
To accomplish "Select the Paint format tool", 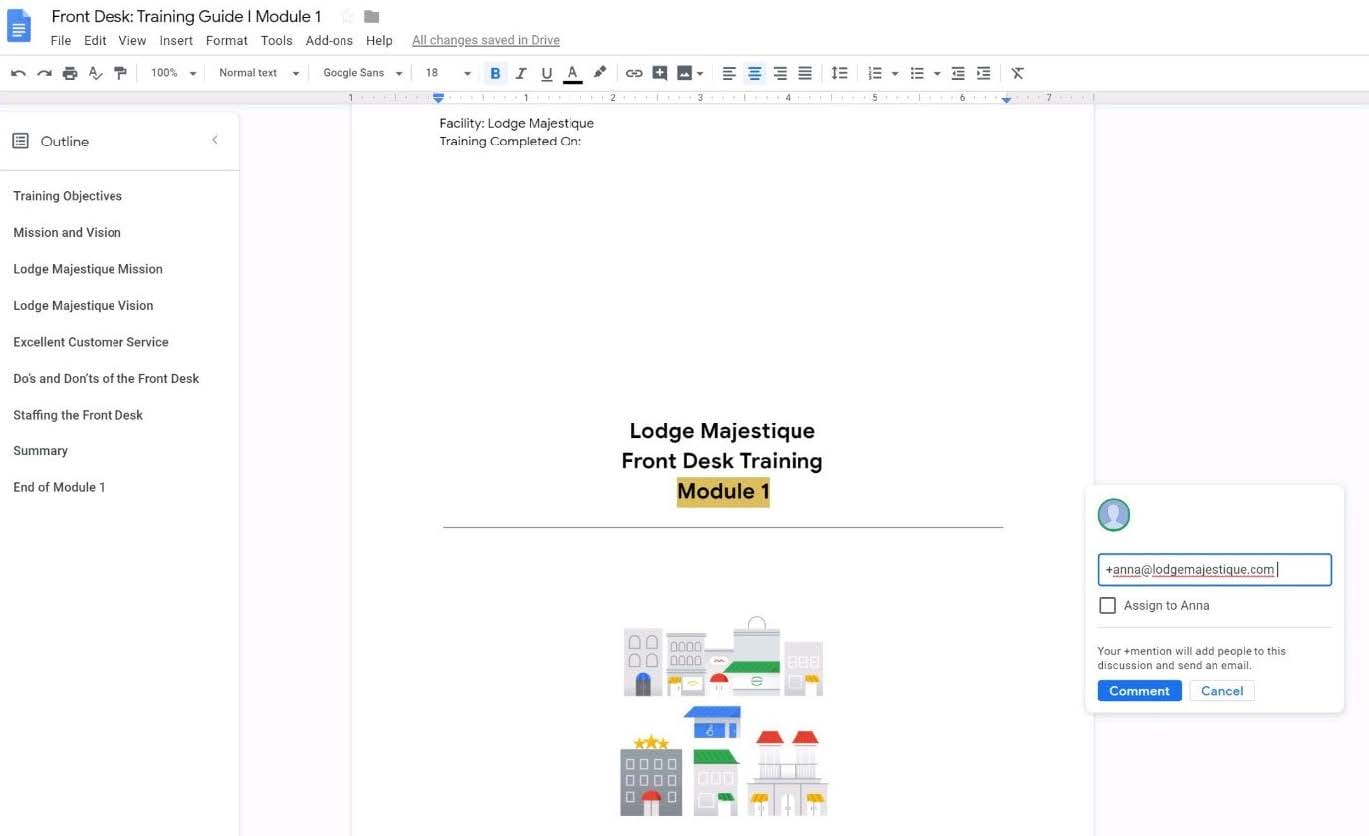I will (x=121, y=73).
